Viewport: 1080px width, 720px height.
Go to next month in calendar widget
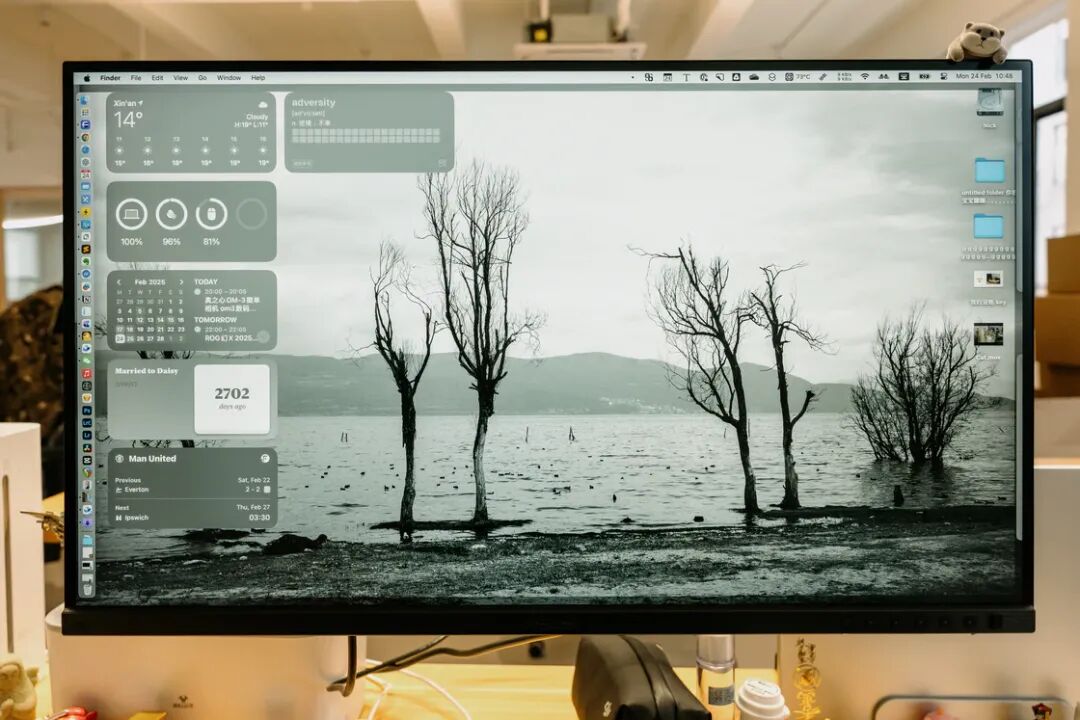point(181,282)
